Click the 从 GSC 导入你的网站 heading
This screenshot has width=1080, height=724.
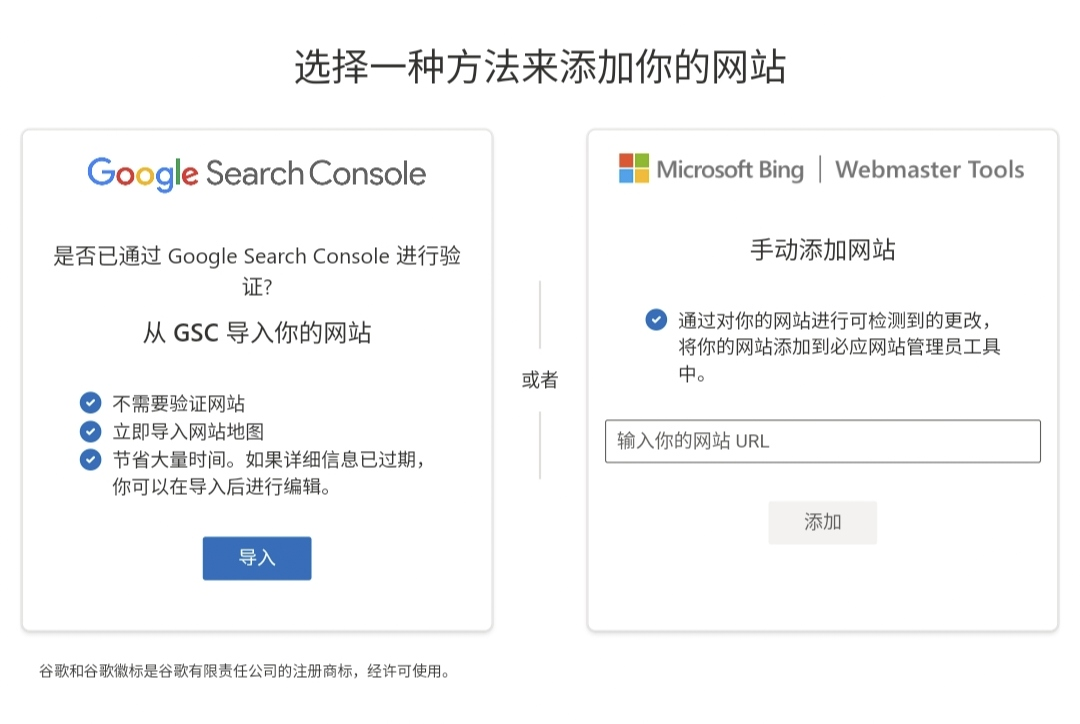coord(257,332)
